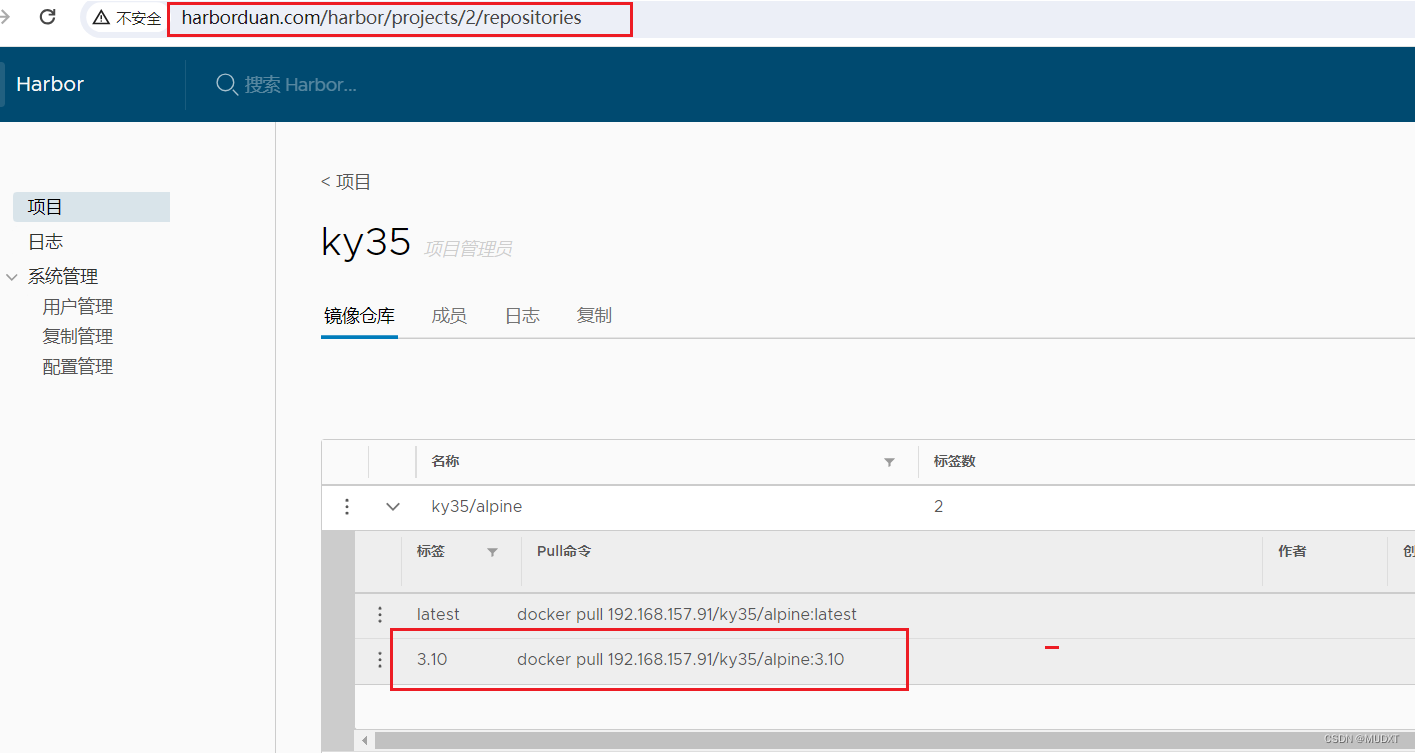Open the 日志 tab of project ky35

point(522,316)
